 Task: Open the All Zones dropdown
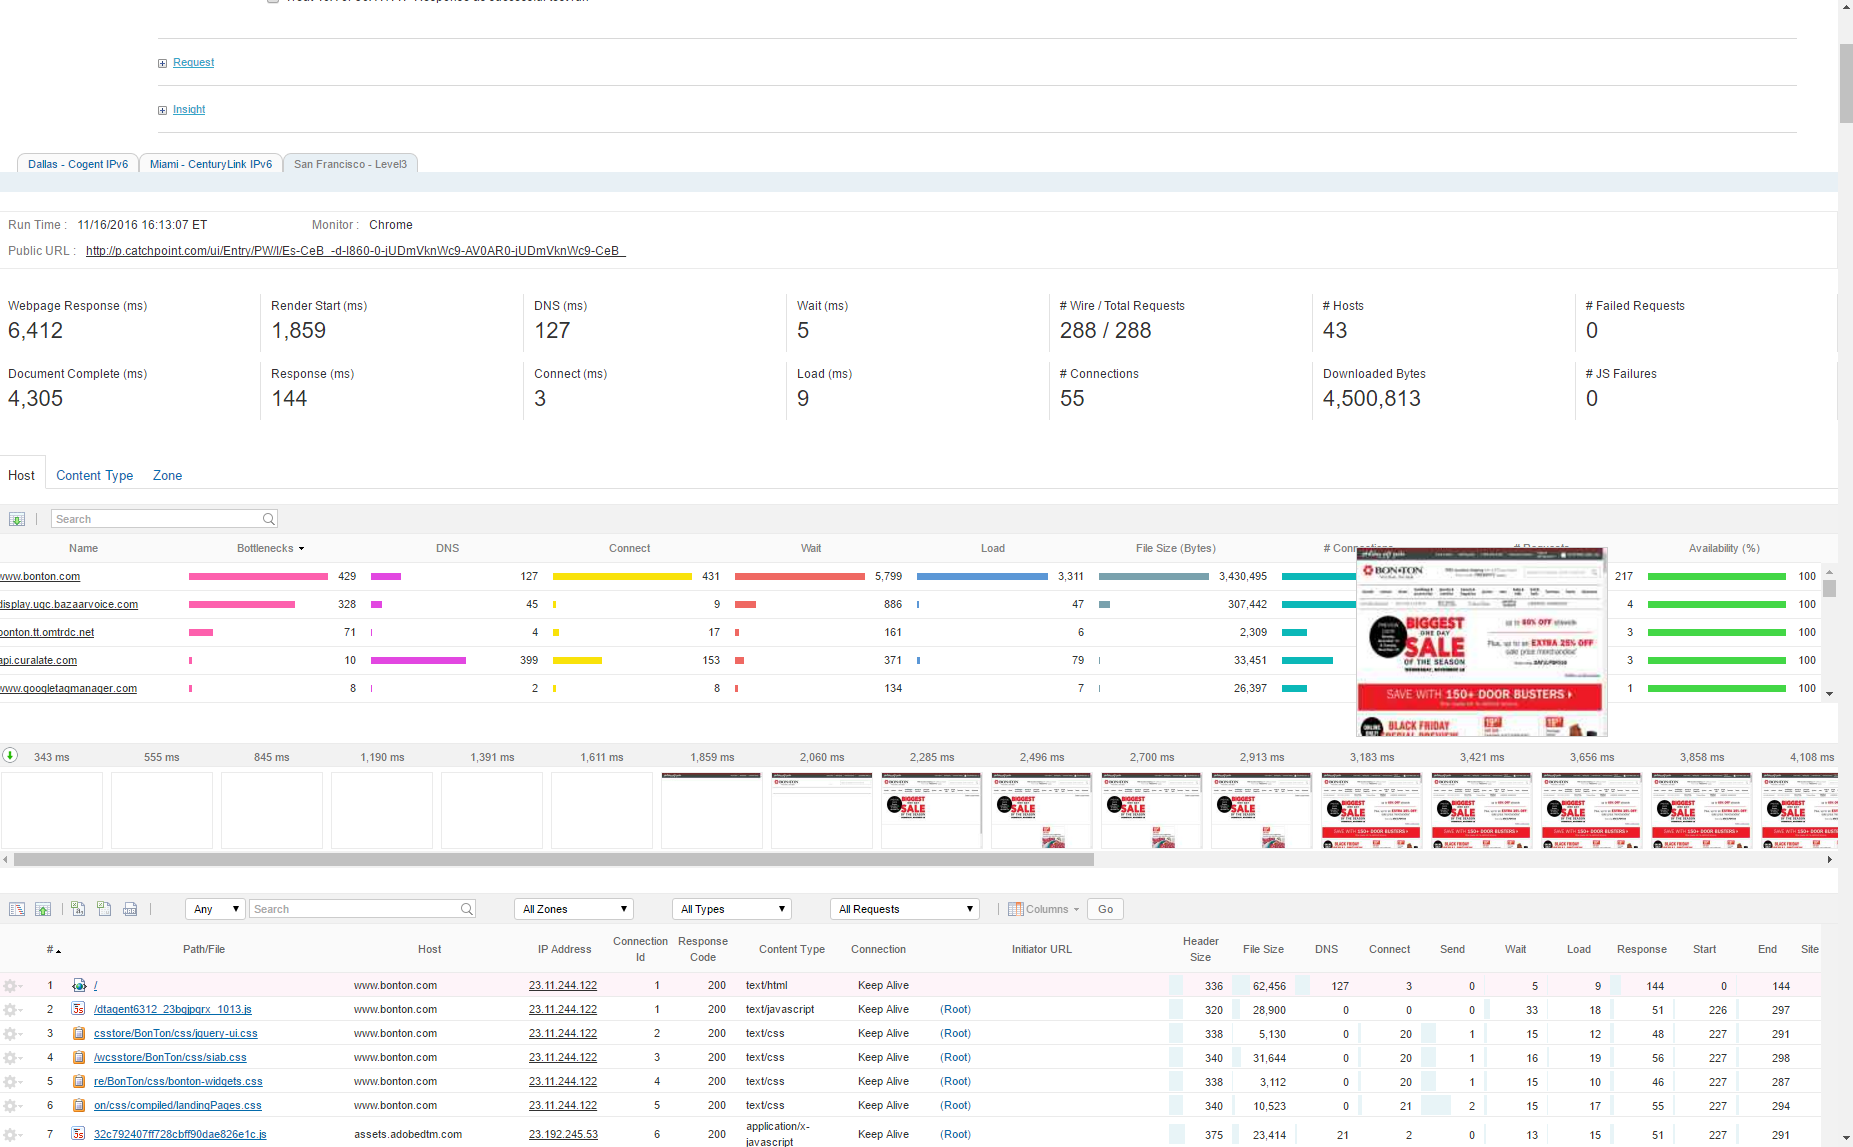click(574, 909)
